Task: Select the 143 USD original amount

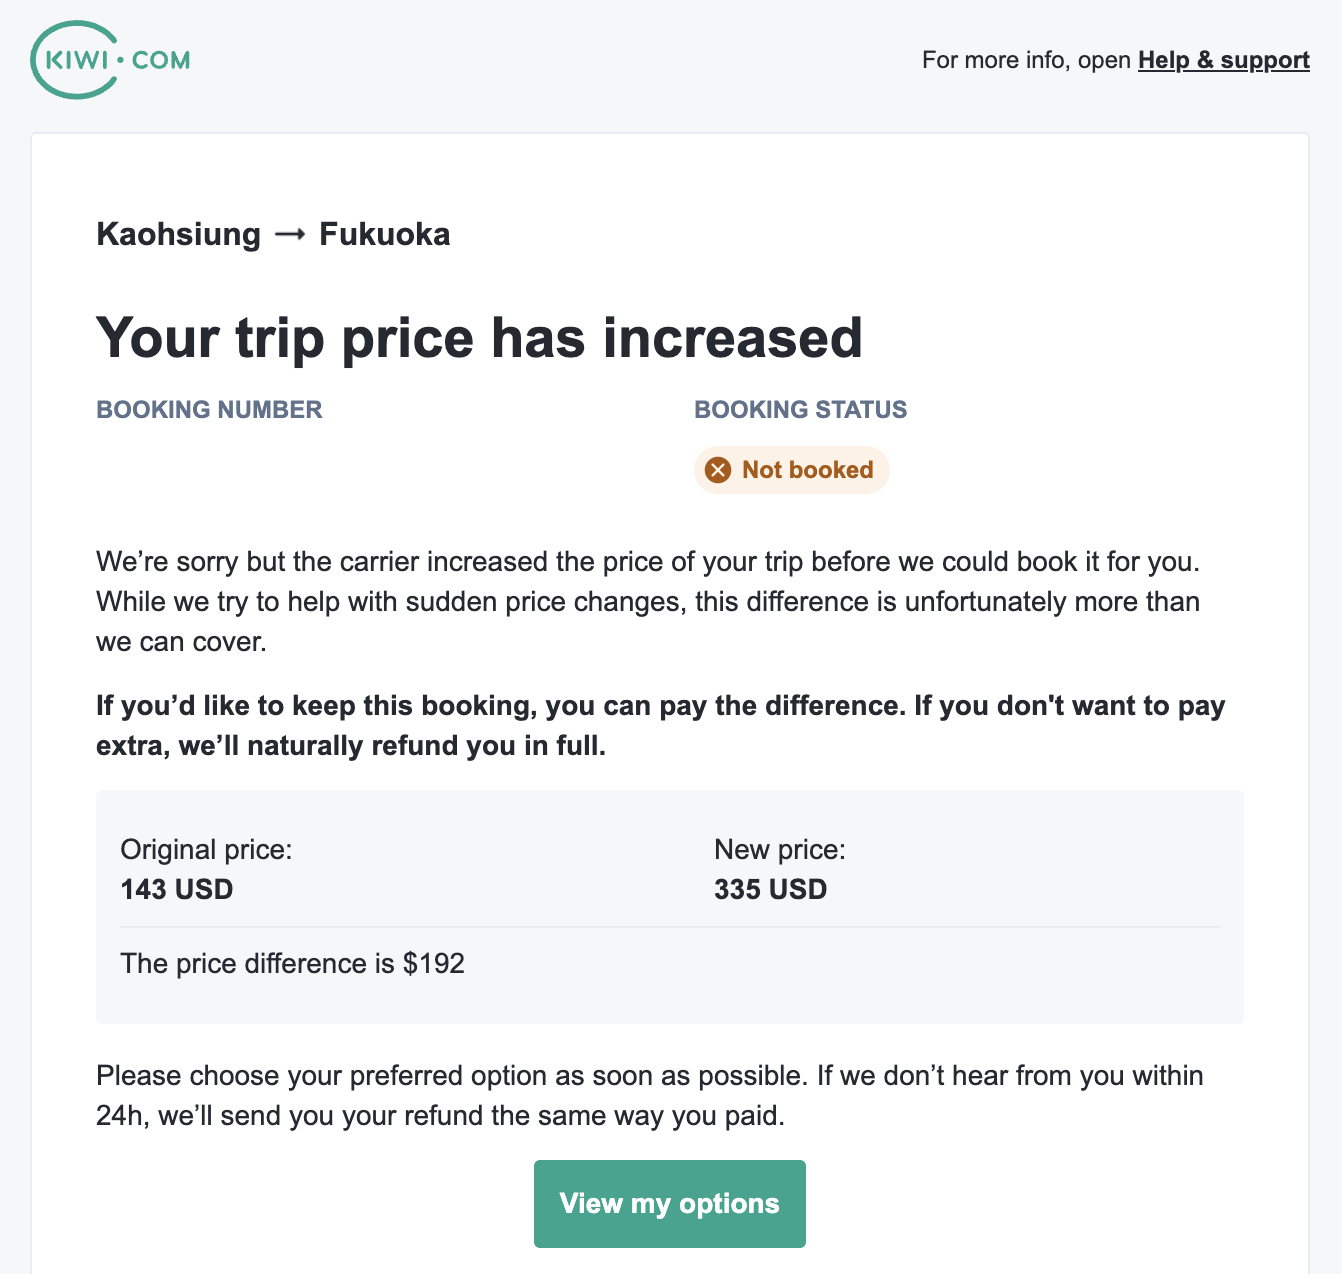Action: [177, 890]
